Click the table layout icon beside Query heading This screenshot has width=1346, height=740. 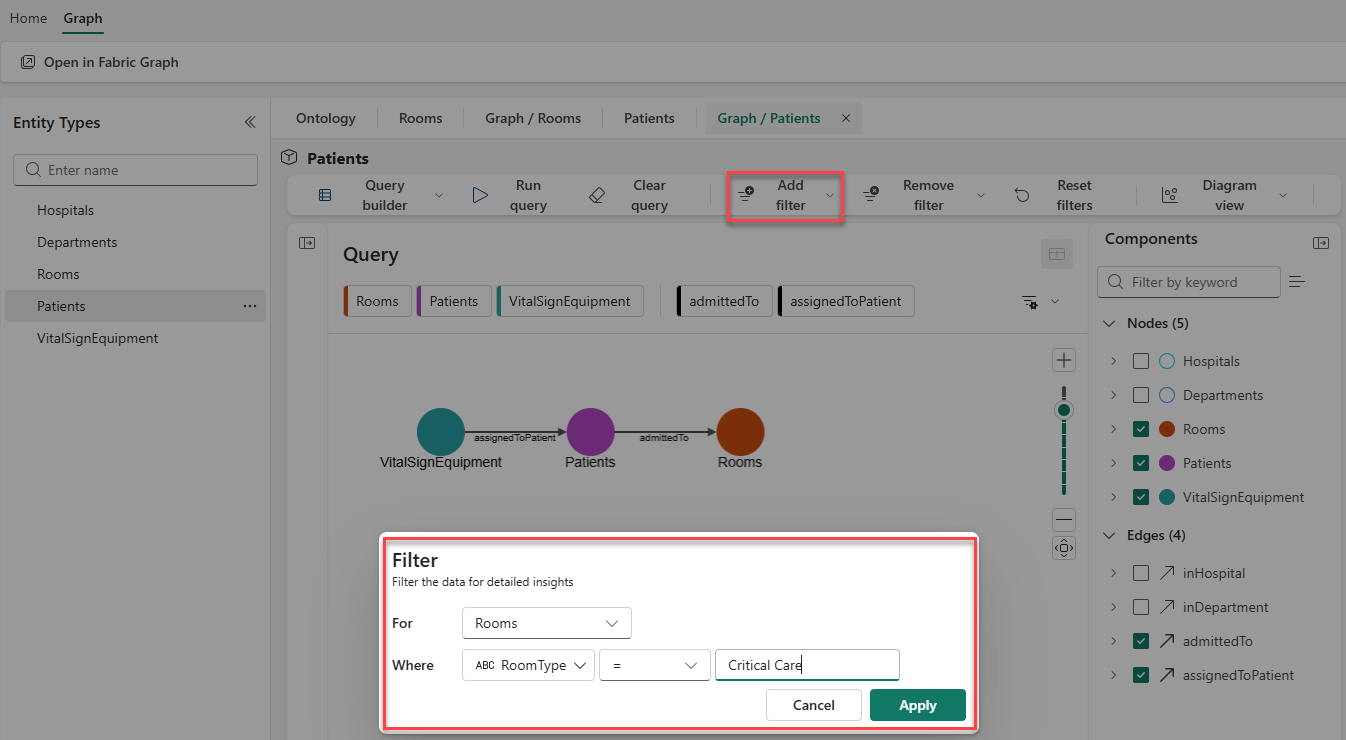tap(1056, 254)
